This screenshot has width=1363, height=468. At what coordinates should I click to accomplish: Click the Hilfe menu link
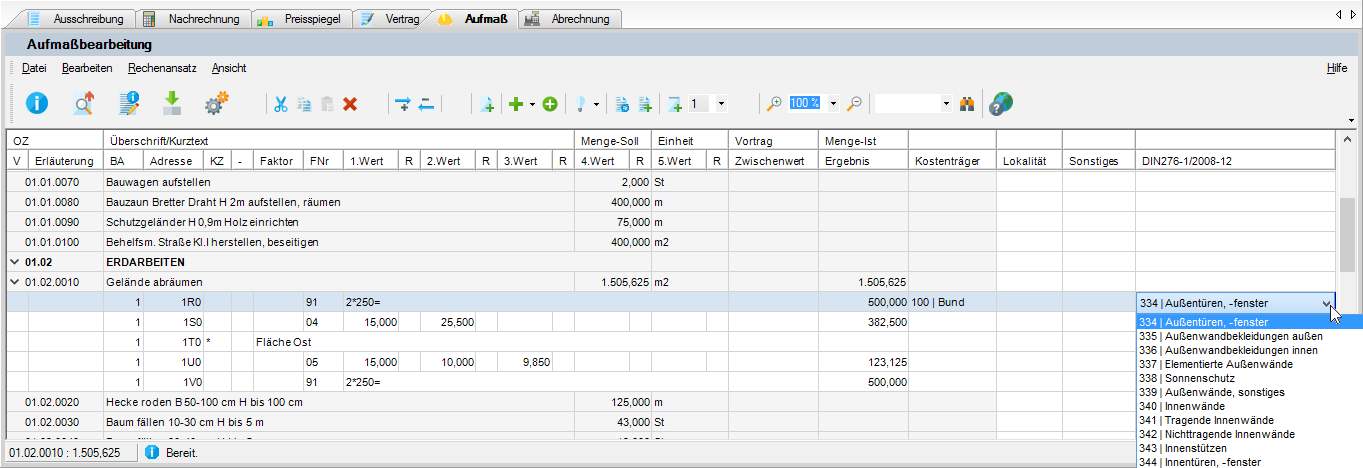[1336, 68]
